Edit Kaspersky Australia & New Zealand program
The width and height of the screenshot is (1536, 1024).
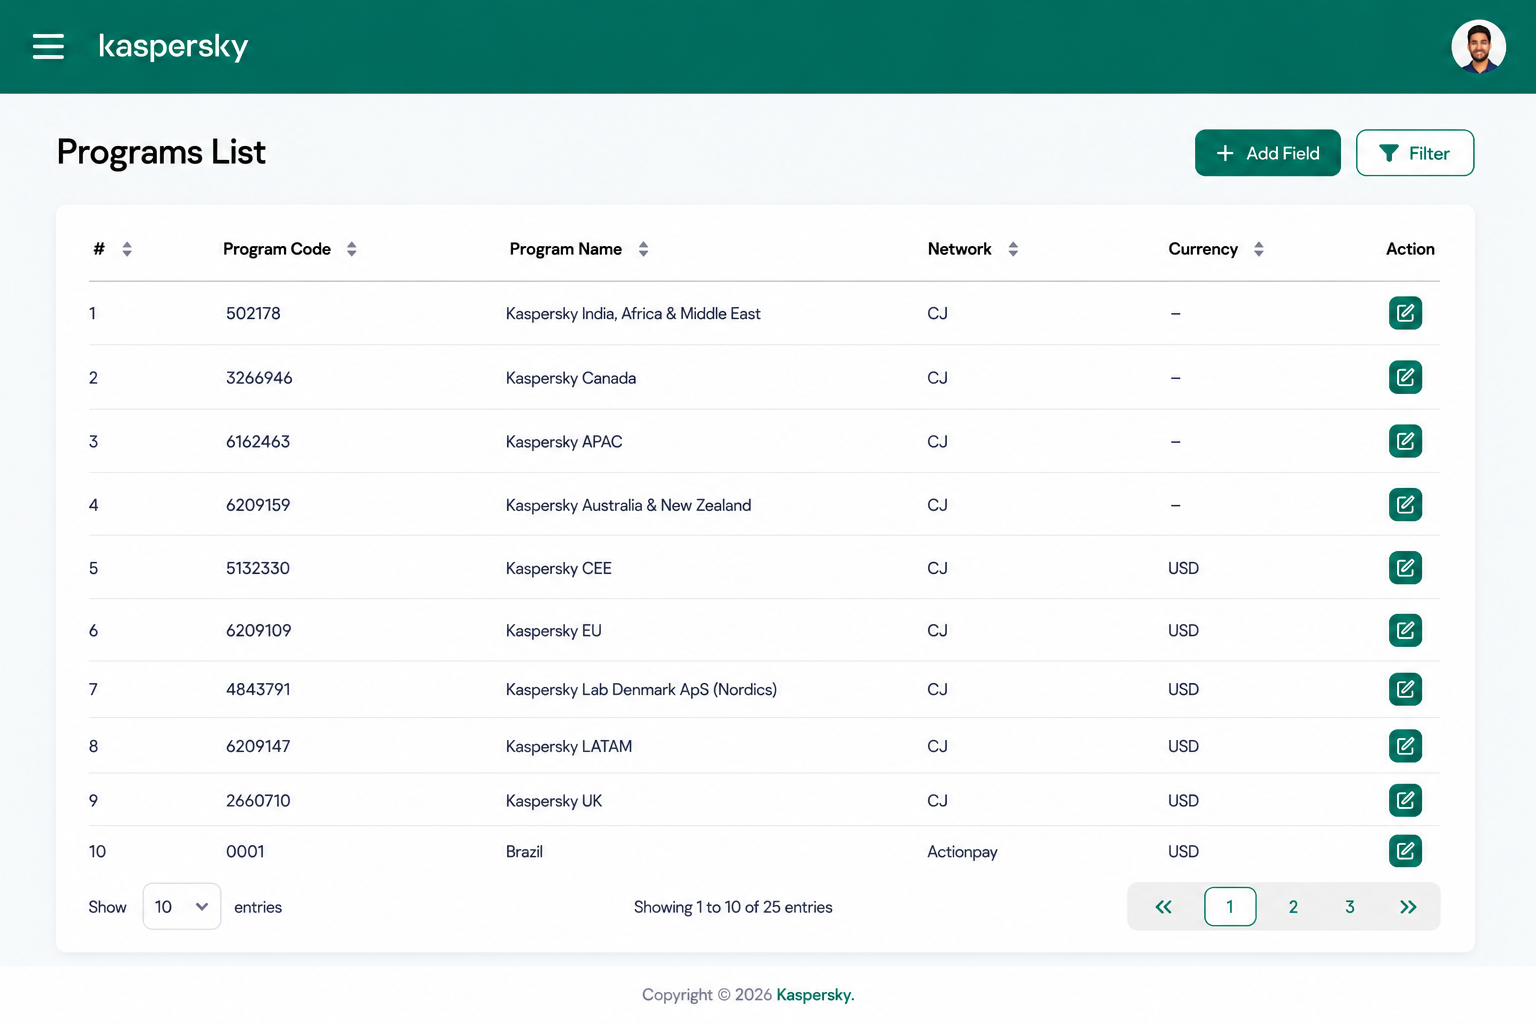pos(1405,505)
